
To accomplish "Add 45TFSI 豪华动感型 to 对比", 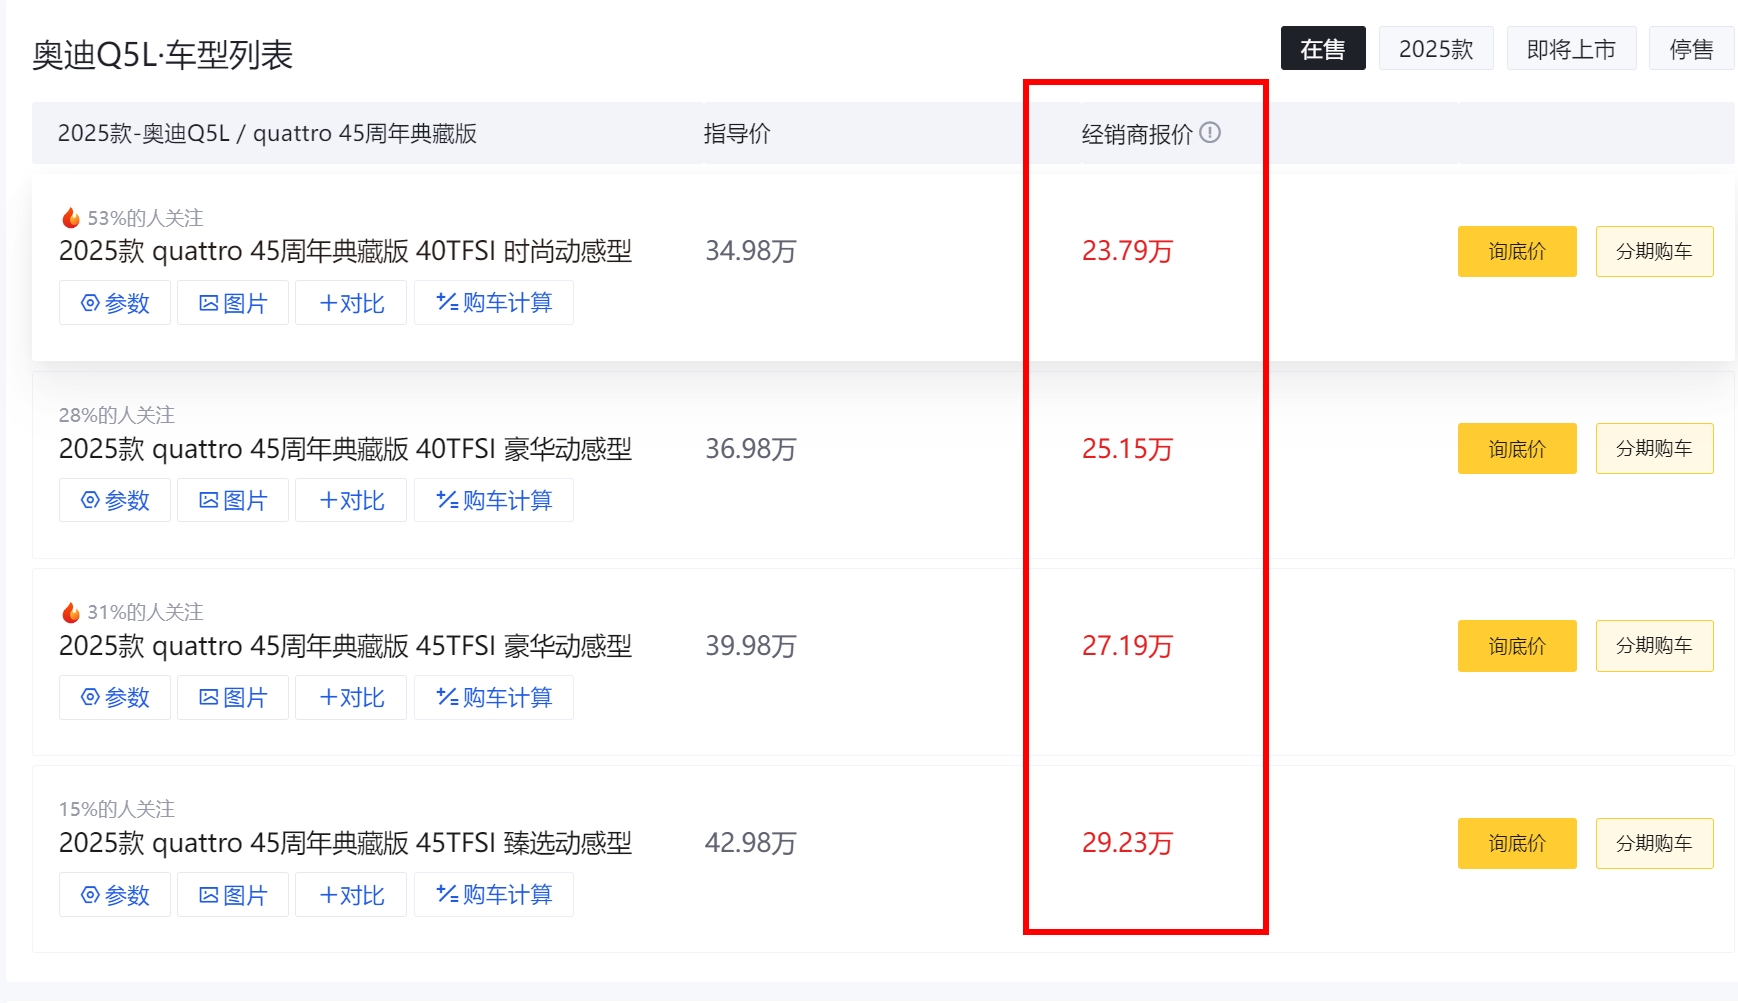I will (351, 697).
